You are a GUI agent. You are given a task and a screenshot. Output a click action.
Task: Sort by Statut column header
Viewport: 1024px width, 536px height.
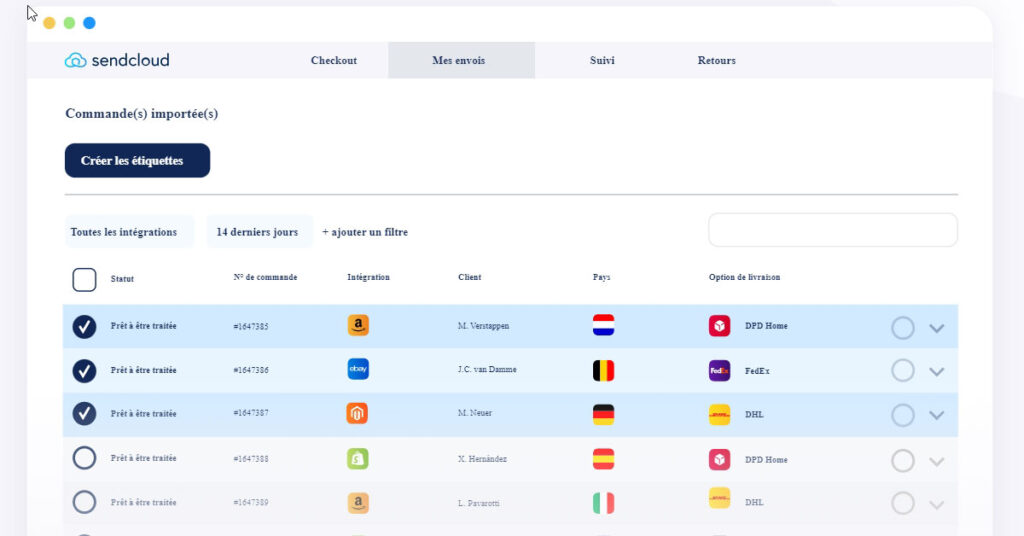pos(122,279)
